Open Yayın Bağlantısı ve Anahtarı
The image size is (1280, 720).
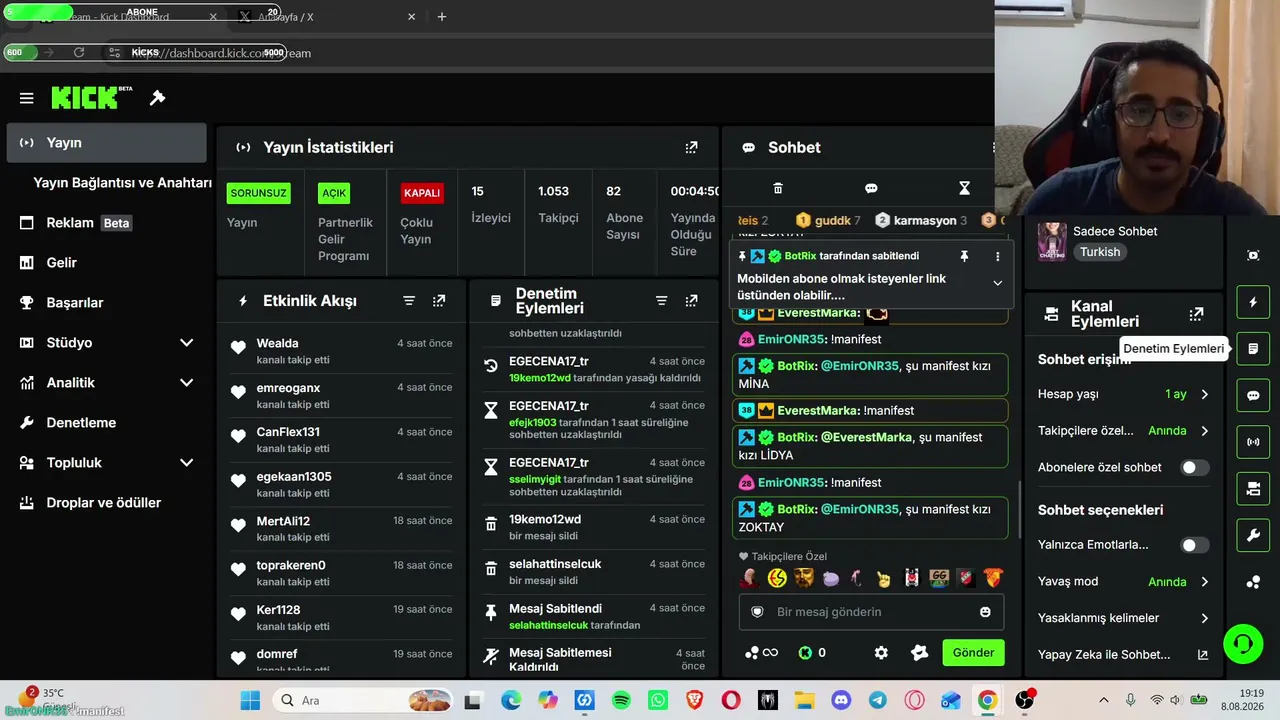pos(122,183)
